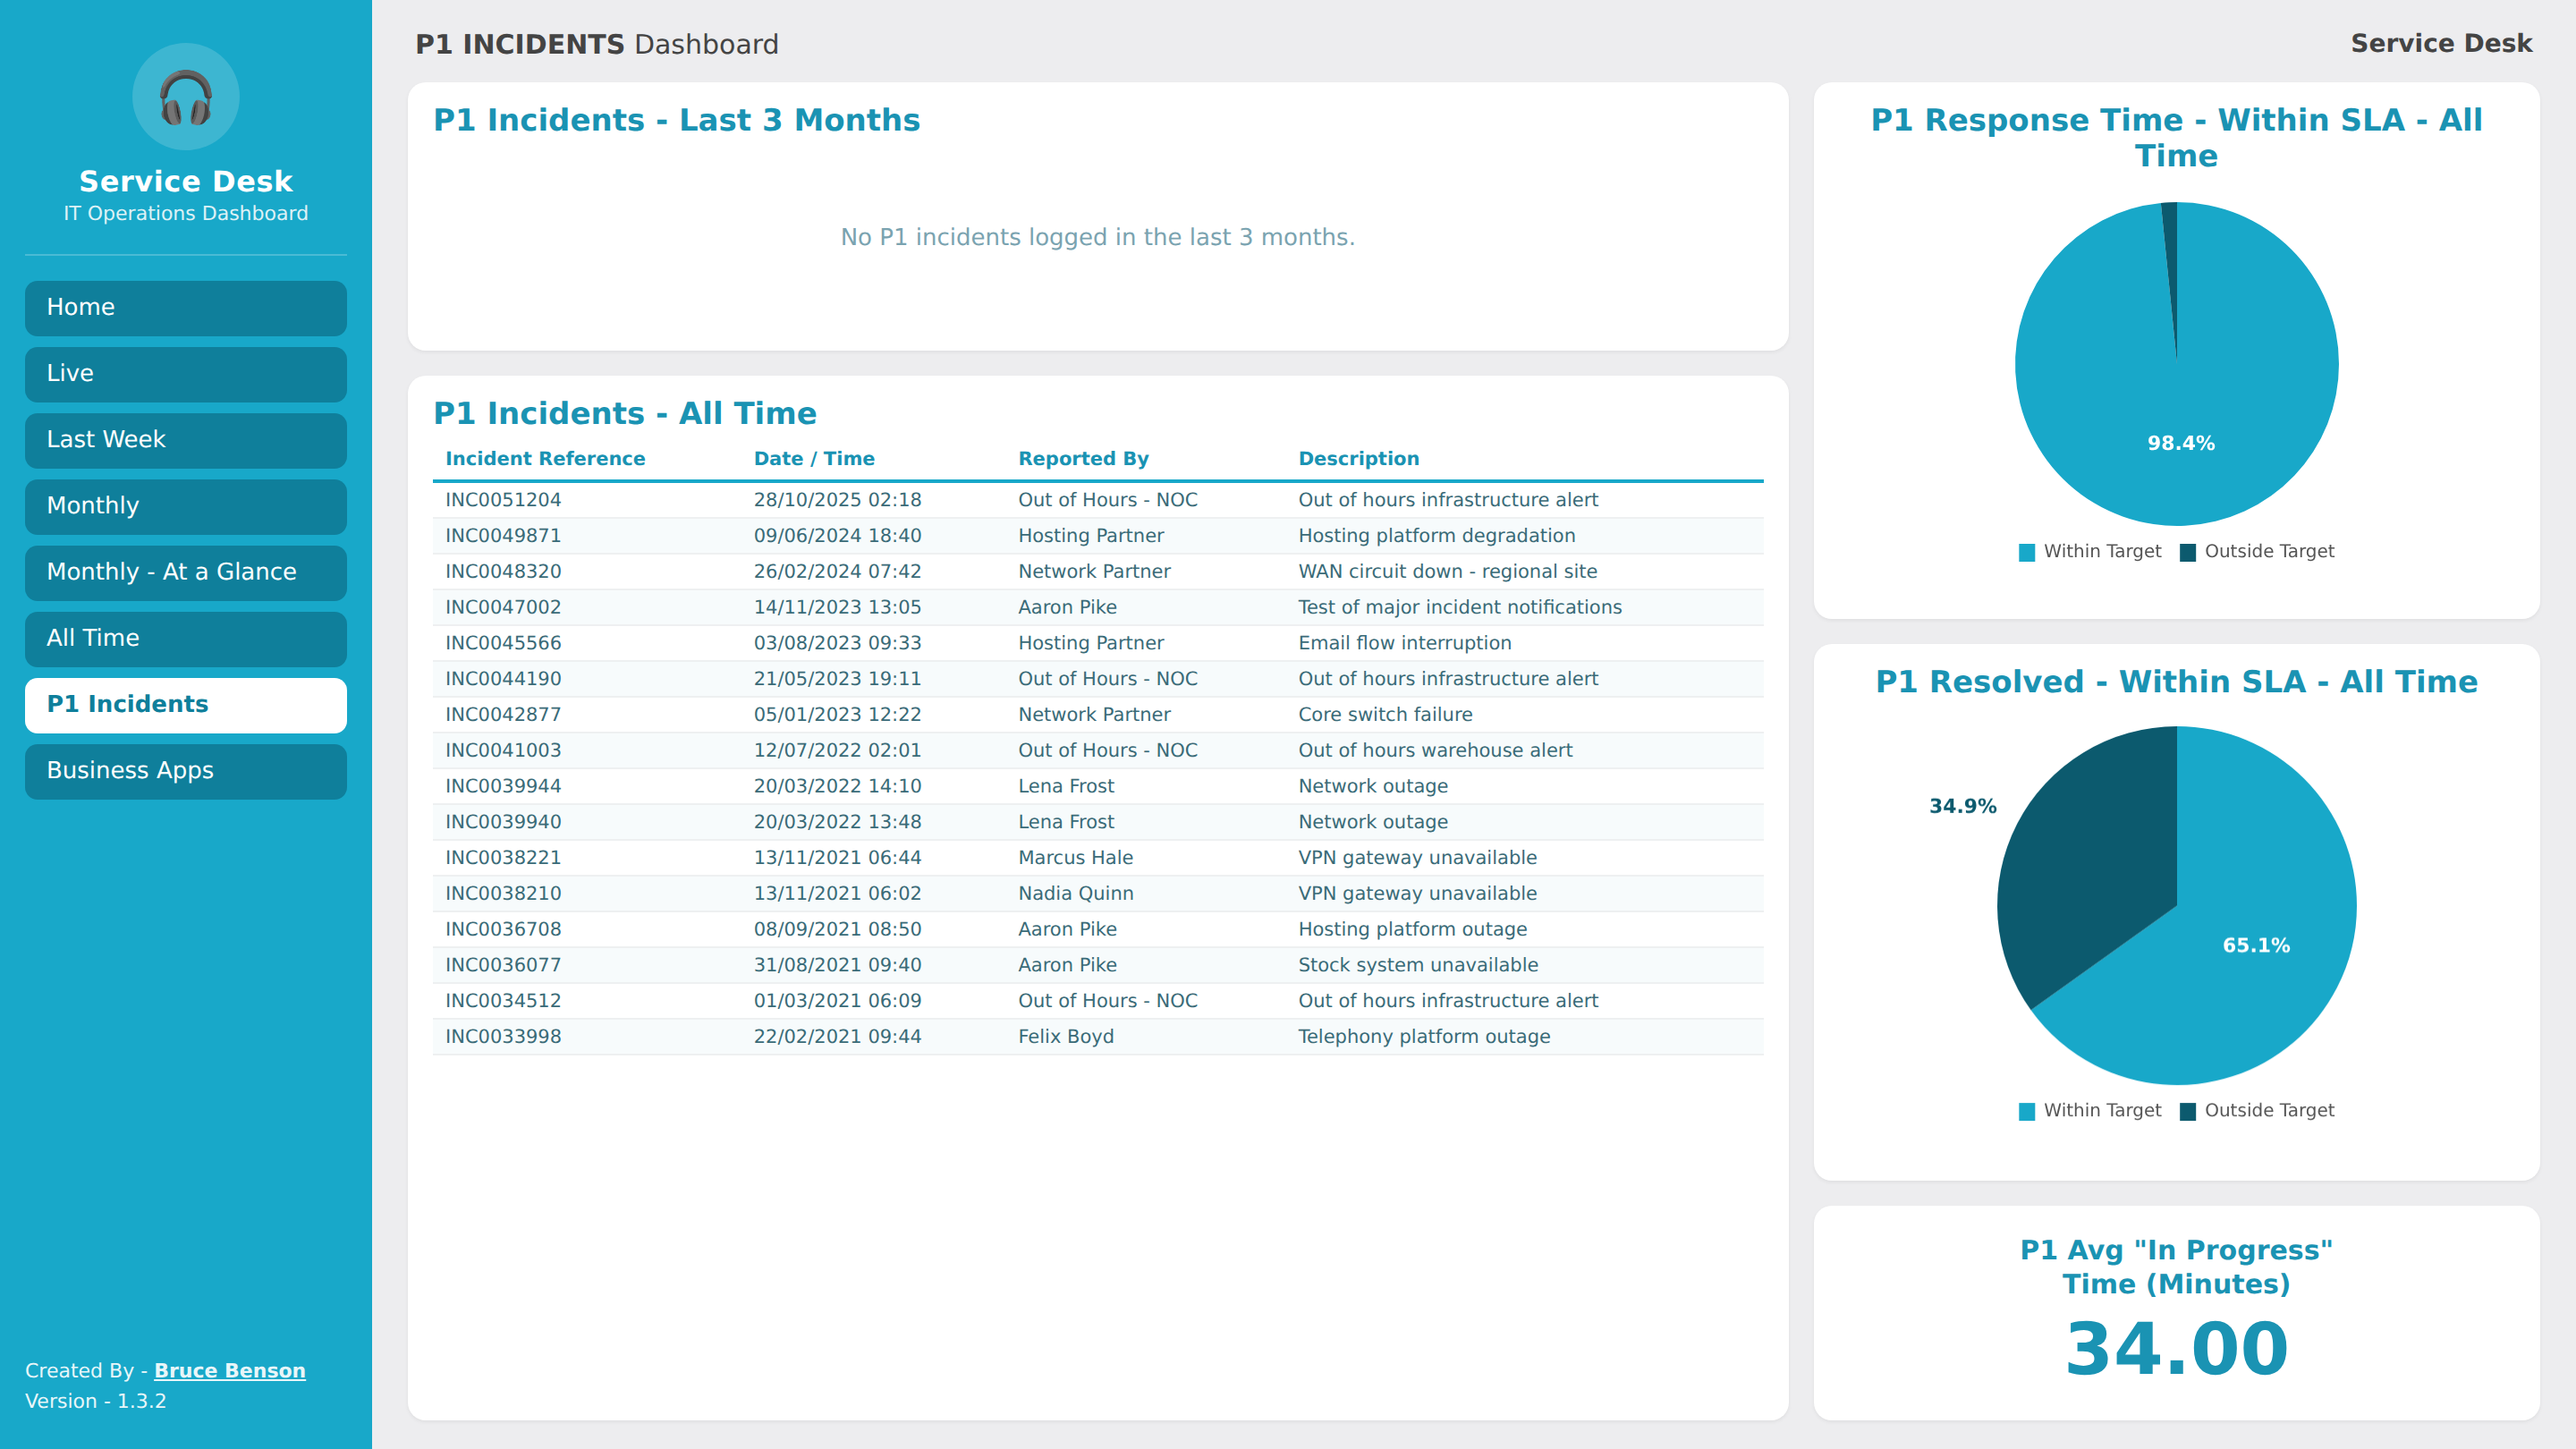Click the 34.9% dark slice of Resolved pie
Image resolution: width=2576 pixels, height=1449 pixels.
tap(2090, 860)
